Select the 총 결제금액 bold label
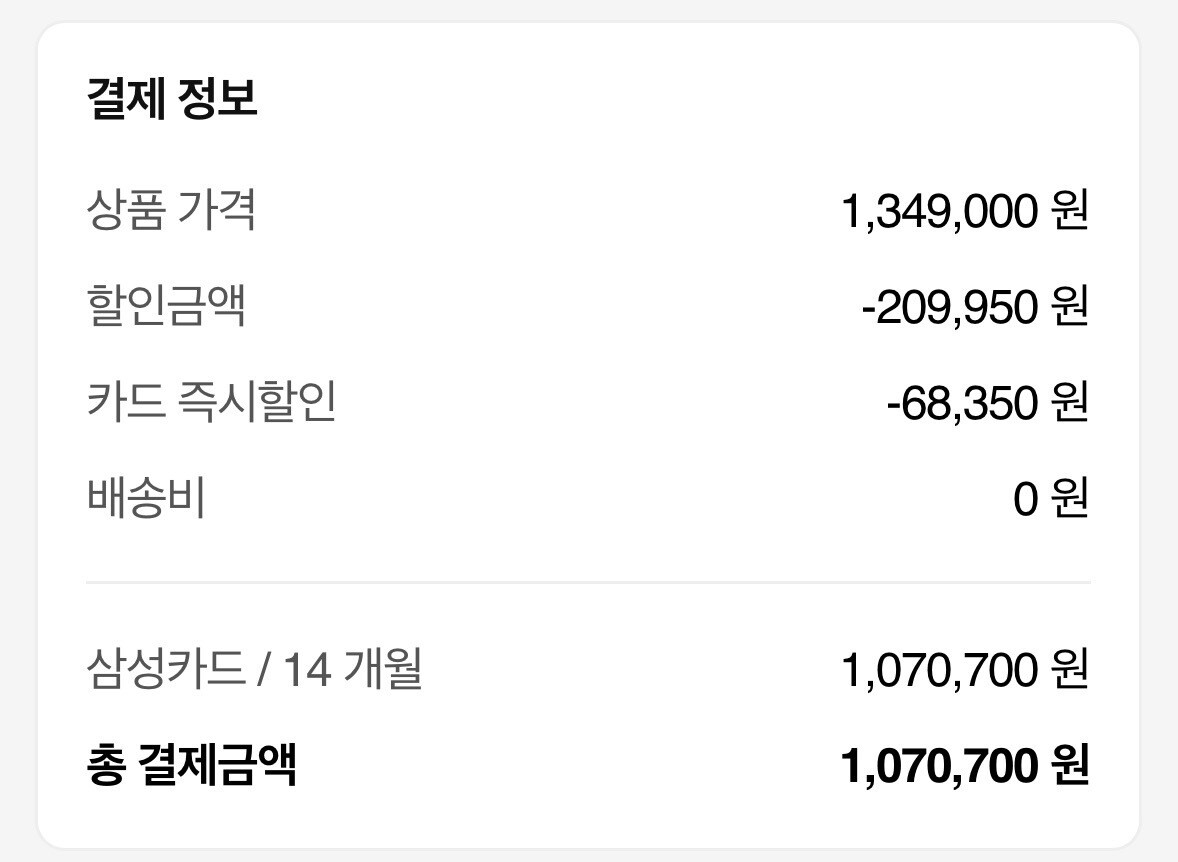The height and width of the screenshot is (862, 1178). 192,764
